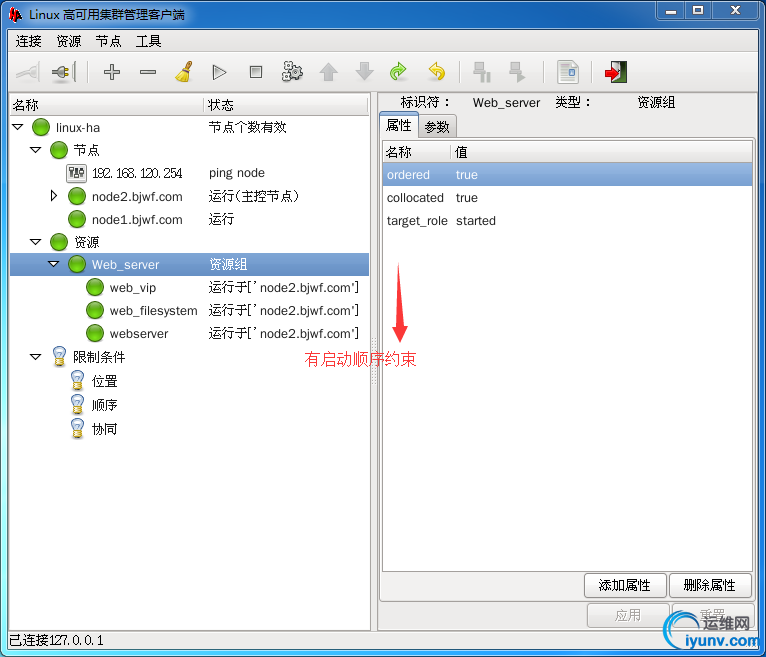Select the node1.bjwf.com tree row
Viewport: 766px width, 657px height.
pyautogui.click(x=189, y=219)
